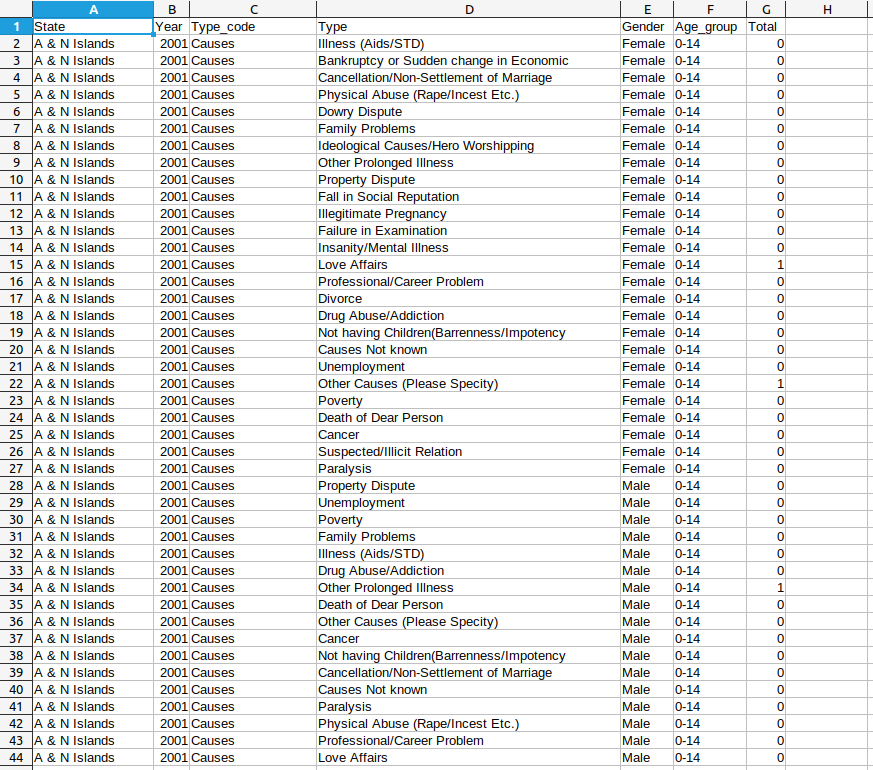The height and width of the screenshot is (770, 873).
Task: Click the 'Paralysis' cell in row 27
Action: 467,469
